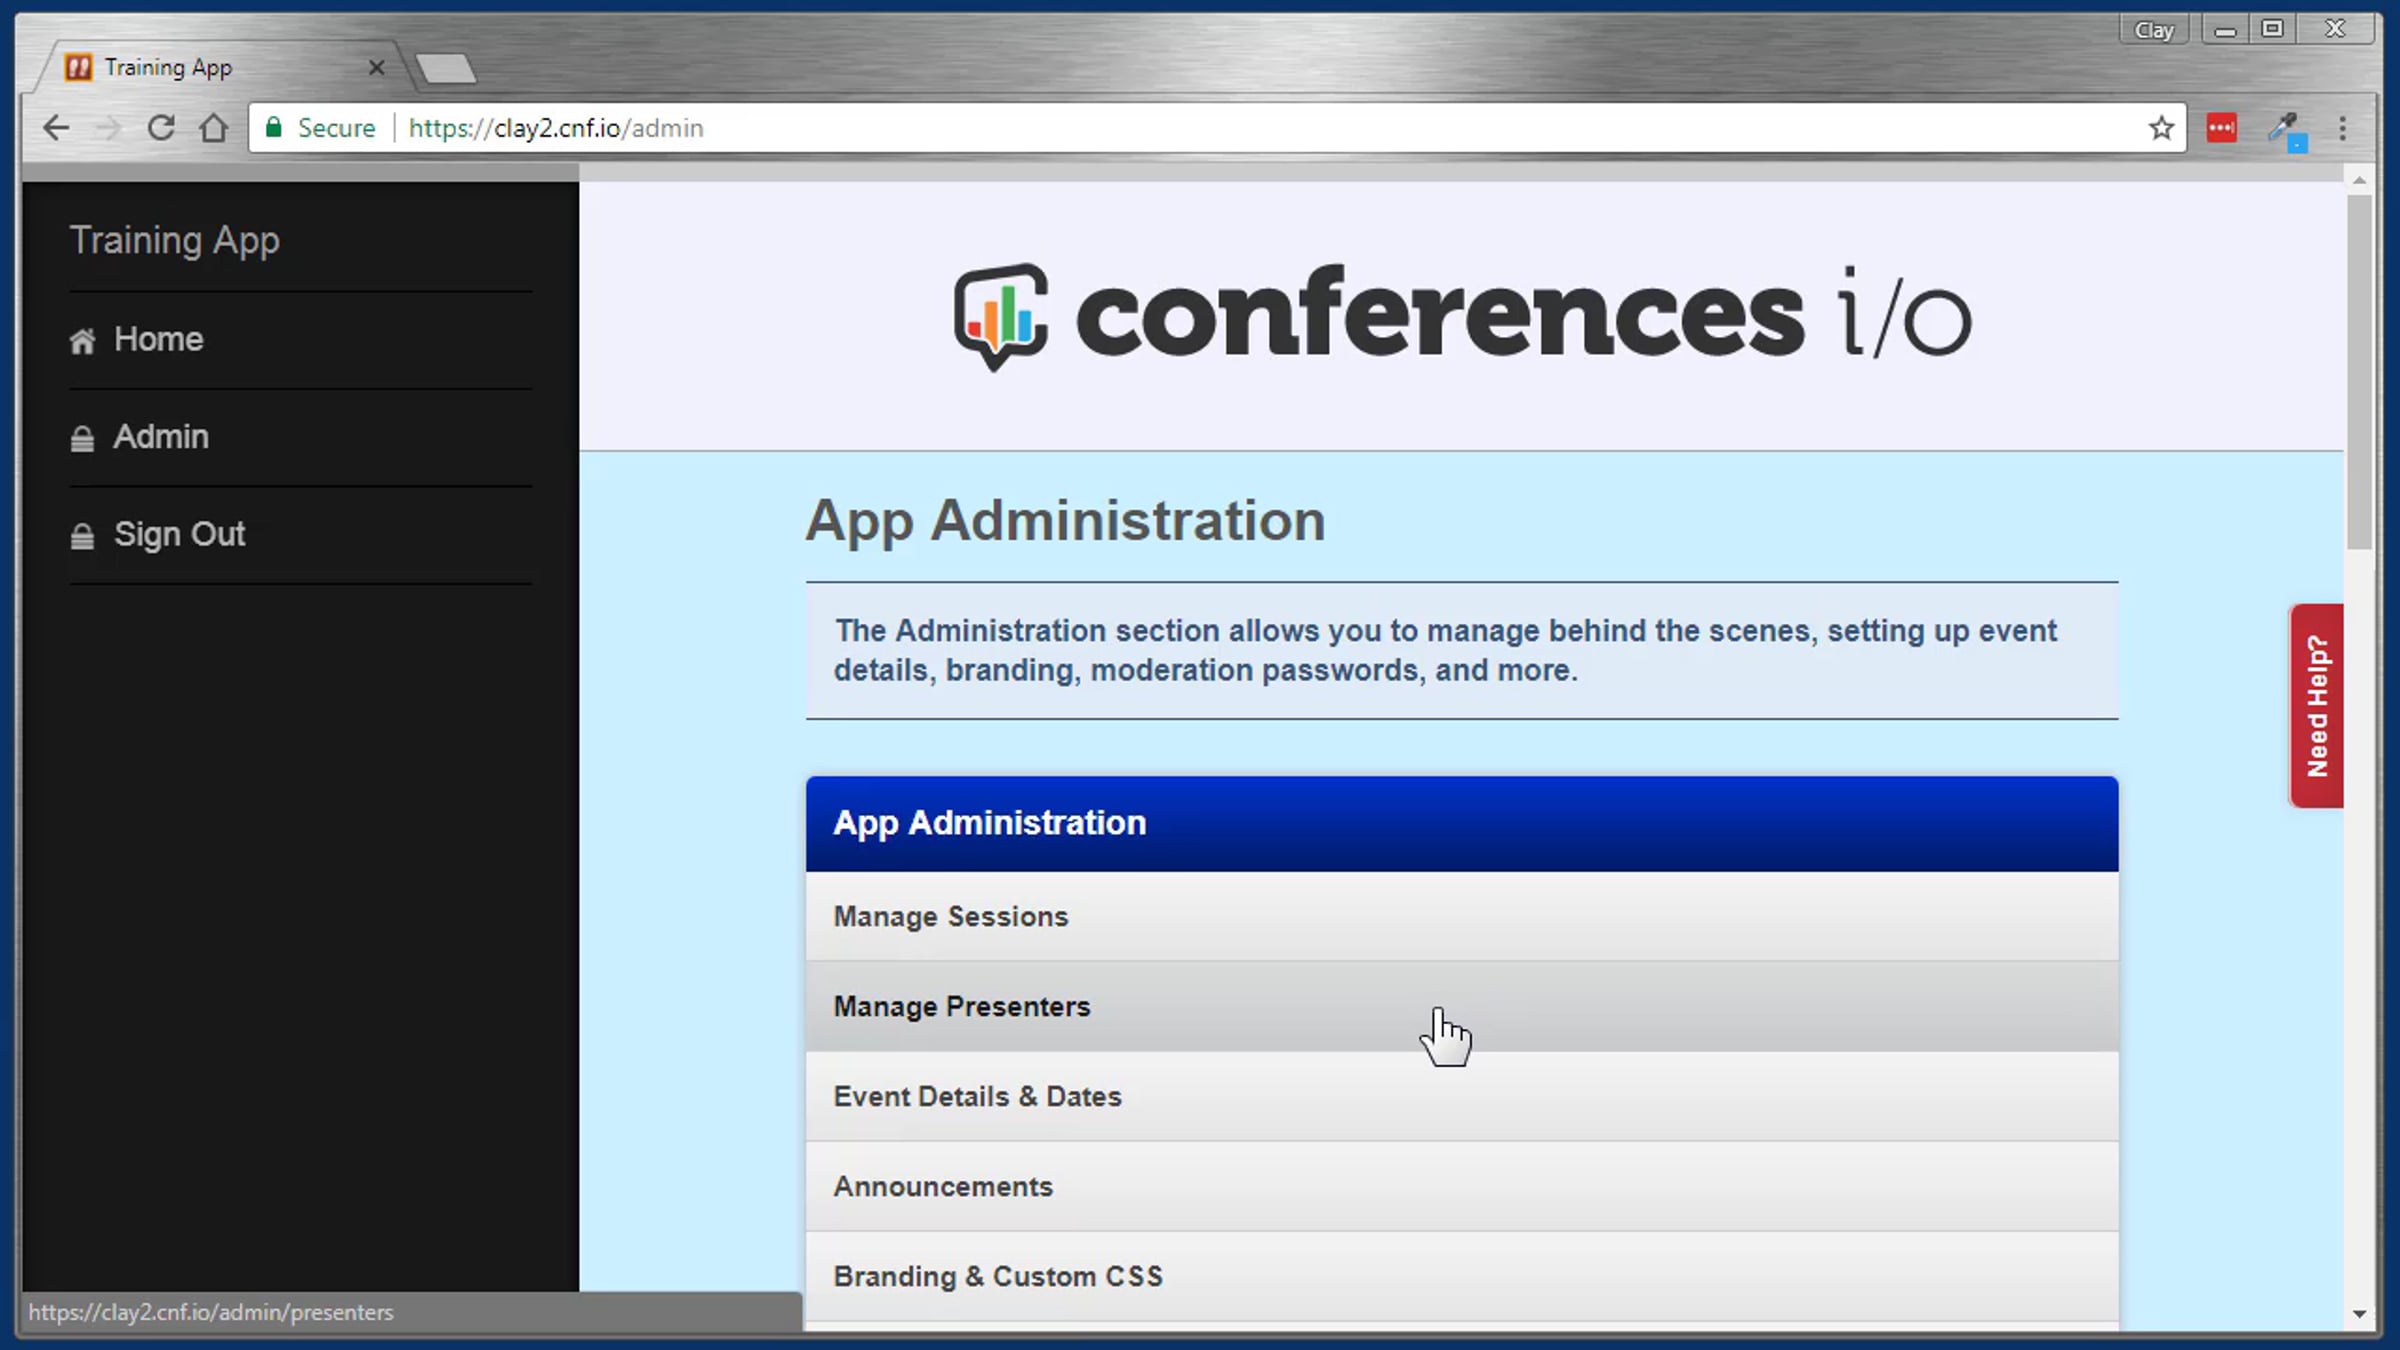Click the page scrollbar down arrow
Viewport: 2400px width, 1350px height.
point(2360,1314)
